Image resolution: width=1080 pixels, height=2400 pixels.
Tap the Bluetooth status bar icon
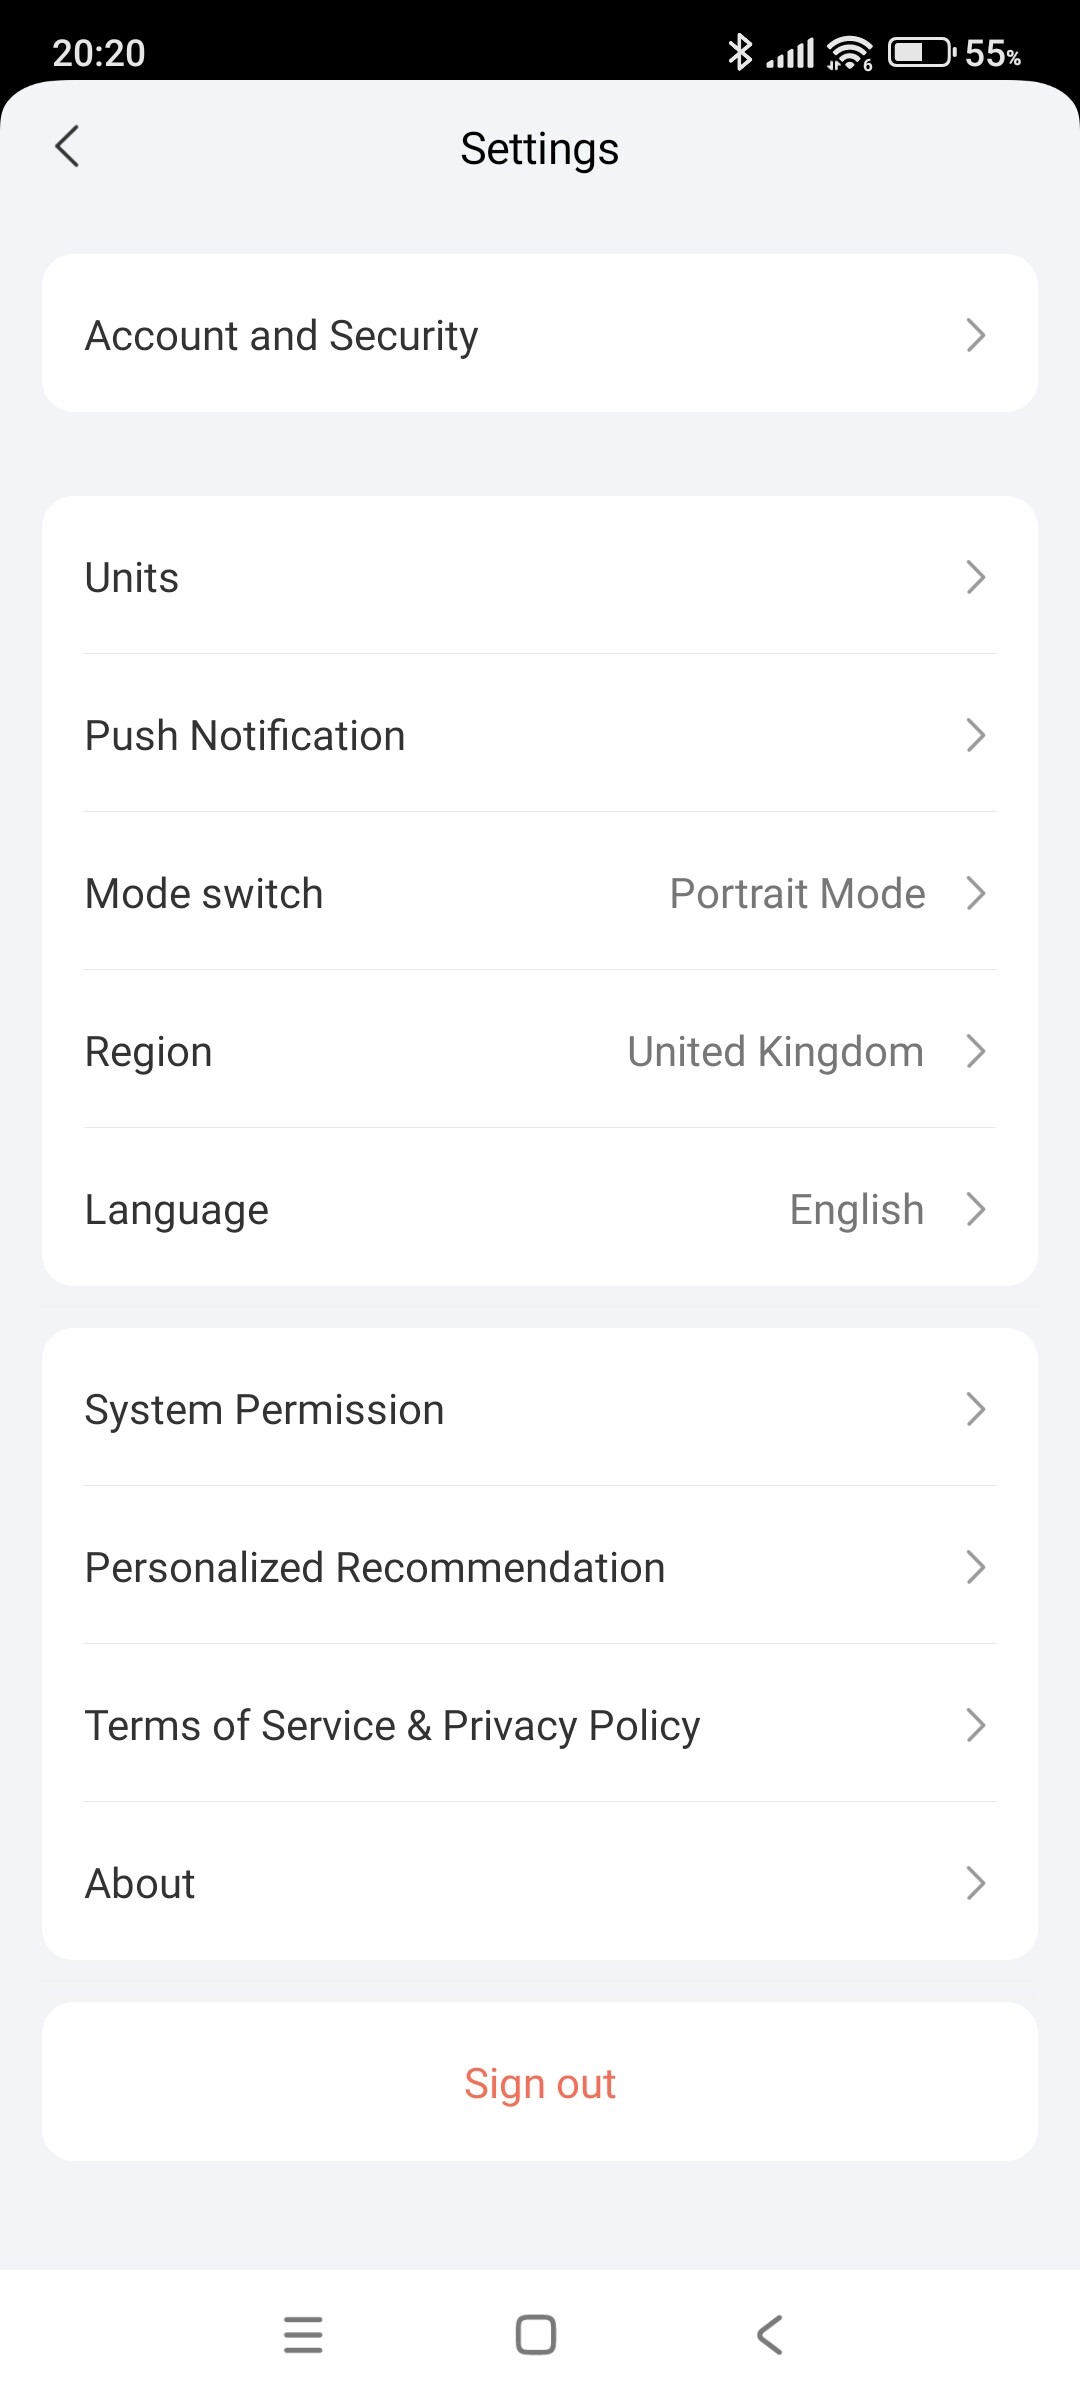click(740, 52)
